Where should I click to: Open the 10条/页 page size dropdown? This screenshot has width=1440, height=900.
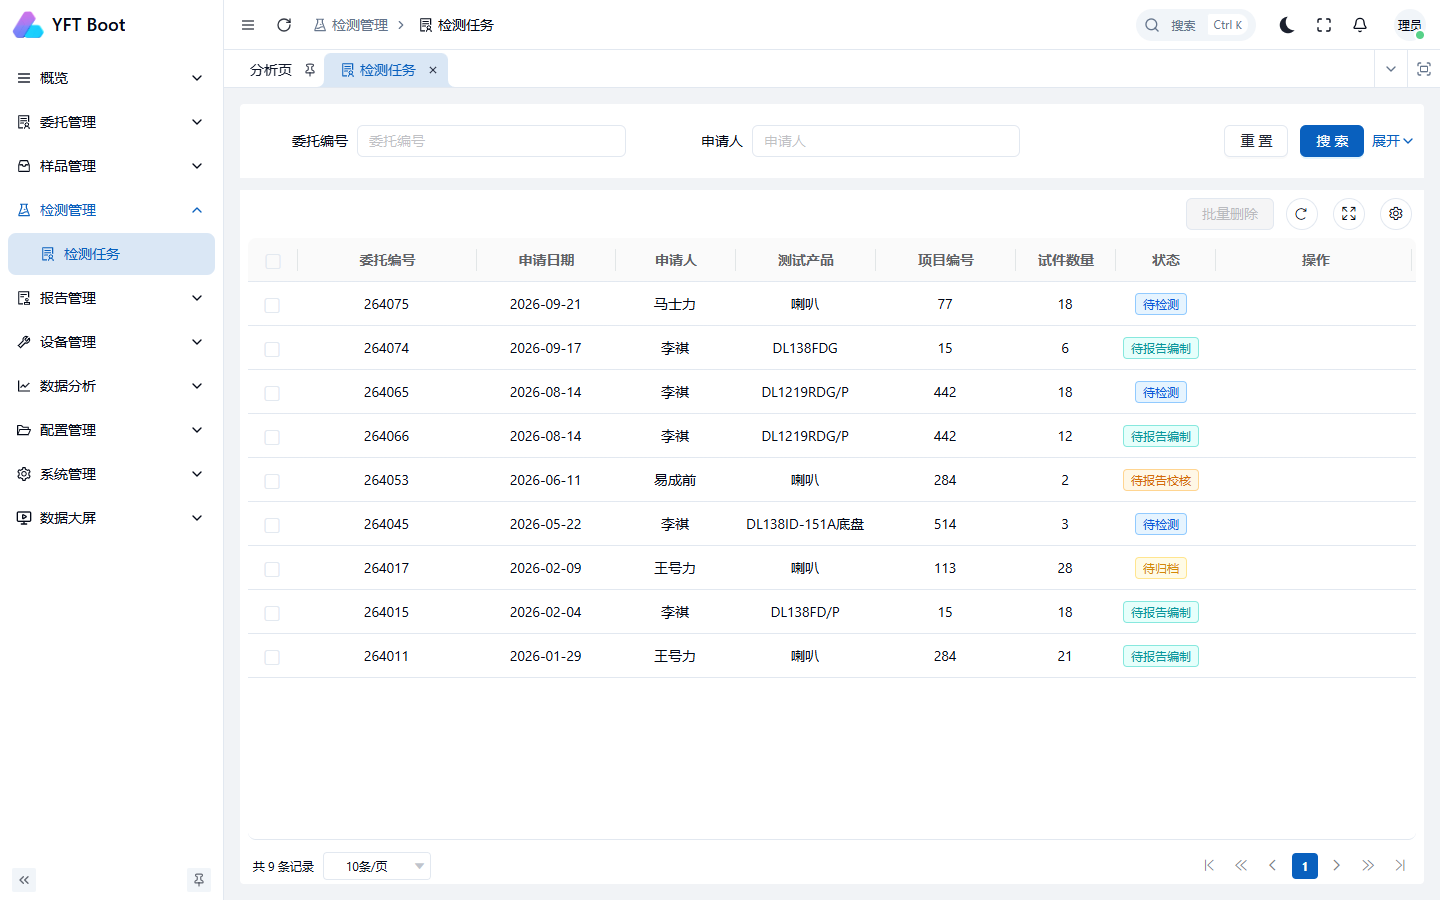[x=377, y=866]
